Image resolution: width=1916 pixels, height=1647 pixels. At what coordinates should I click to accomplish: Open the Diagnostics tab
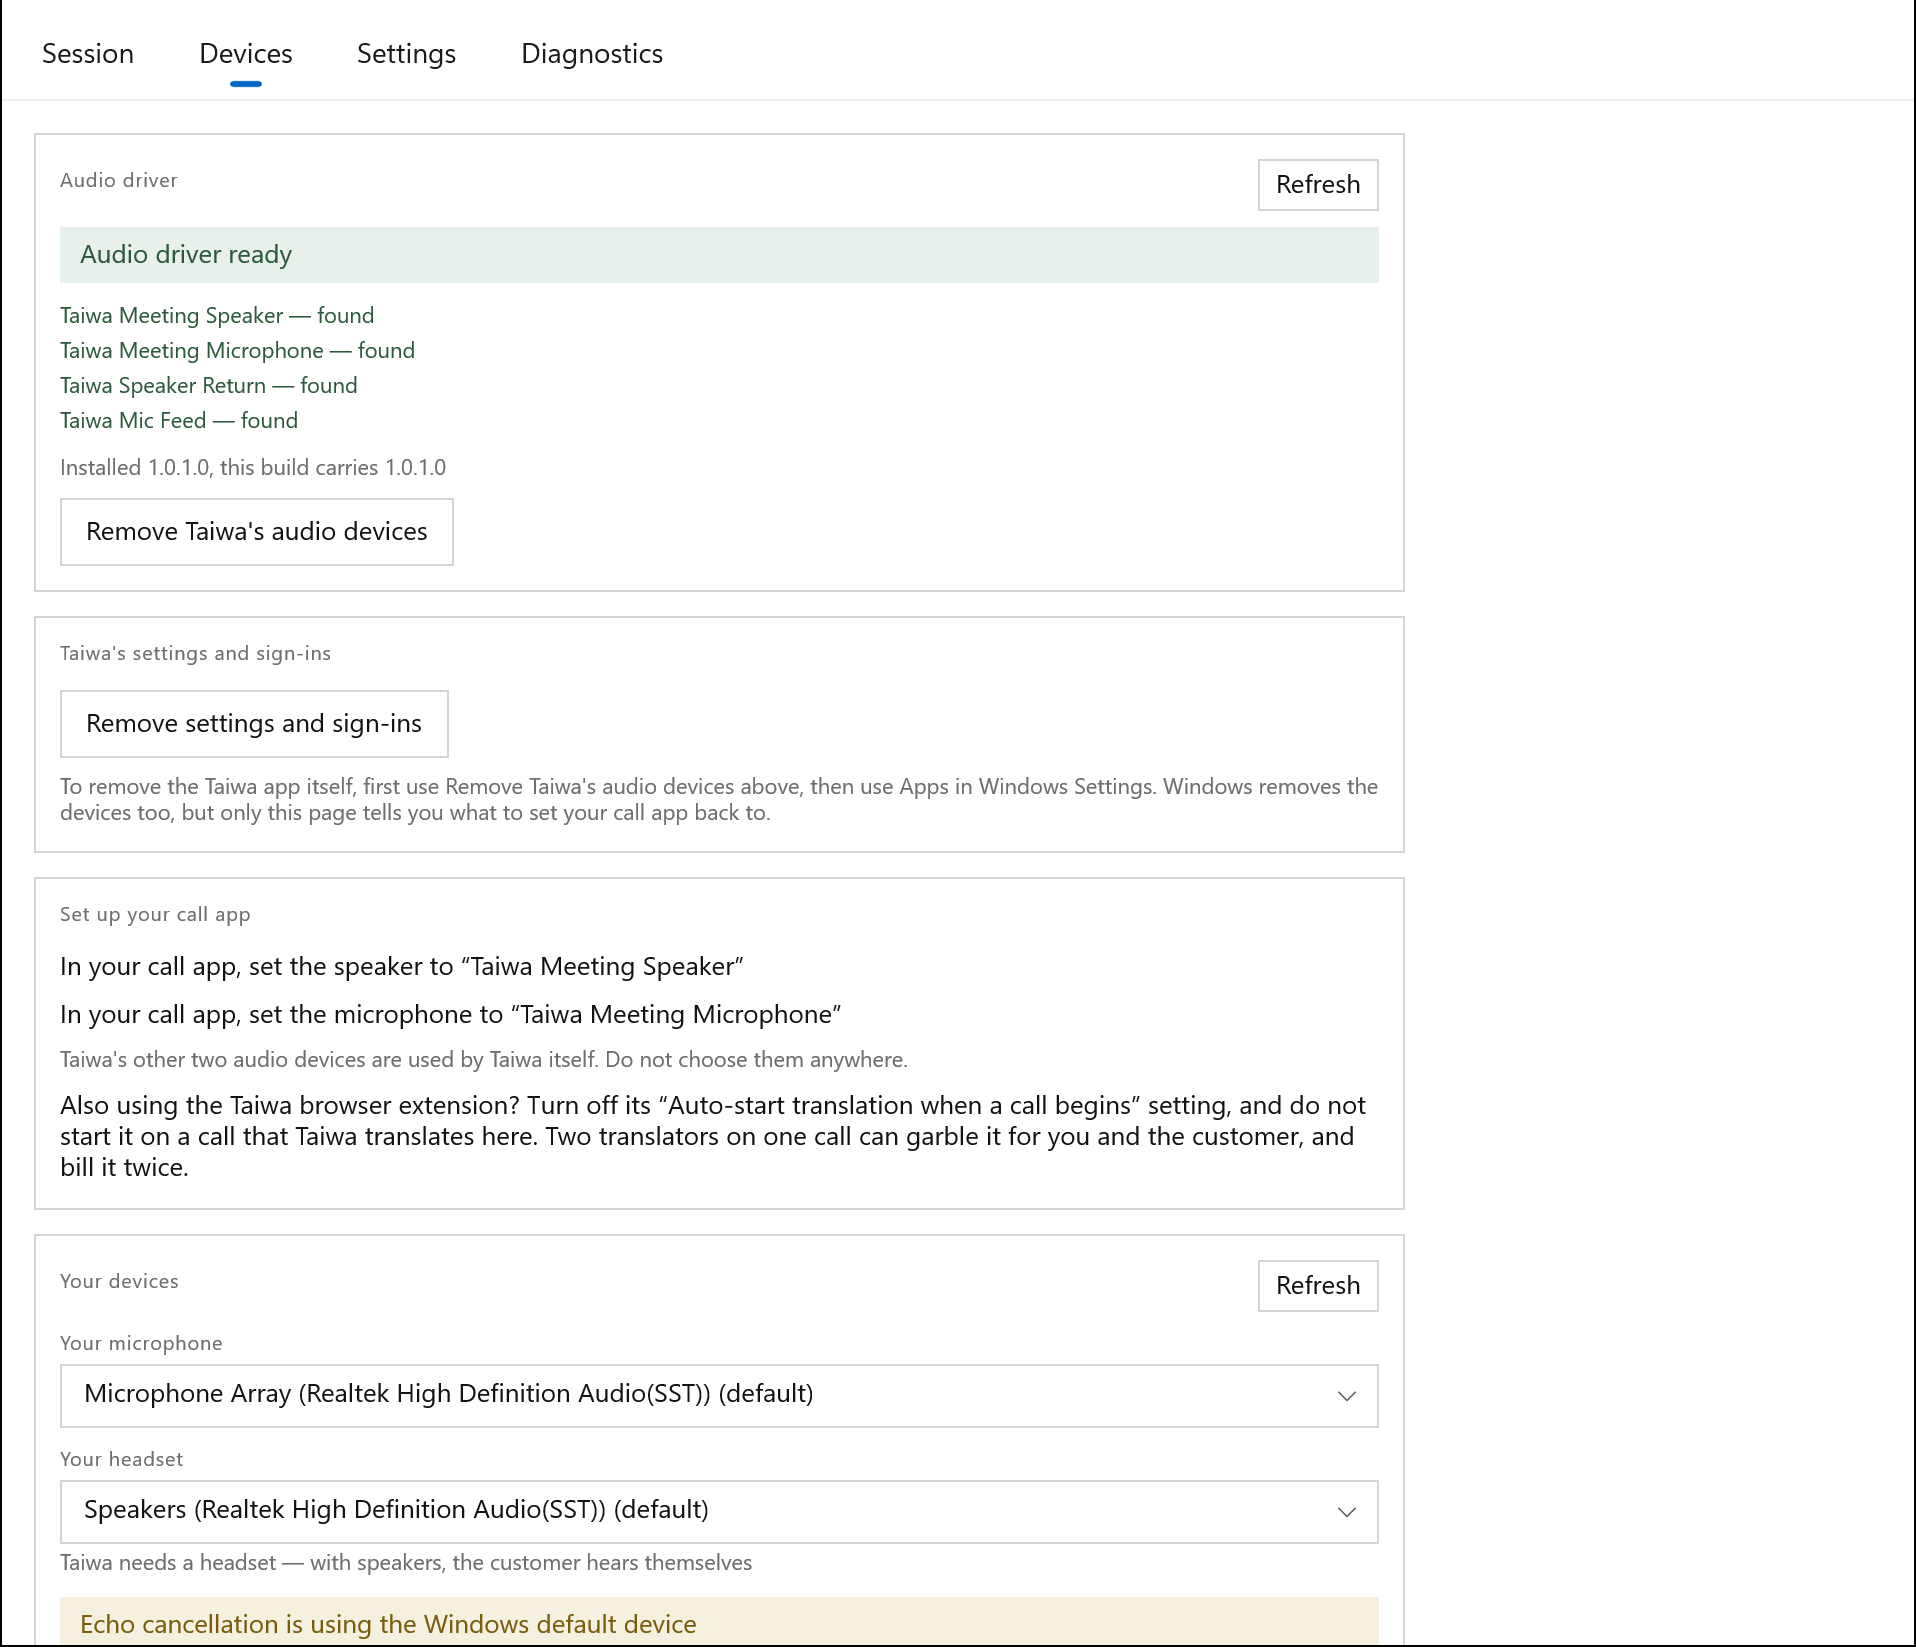592,54
